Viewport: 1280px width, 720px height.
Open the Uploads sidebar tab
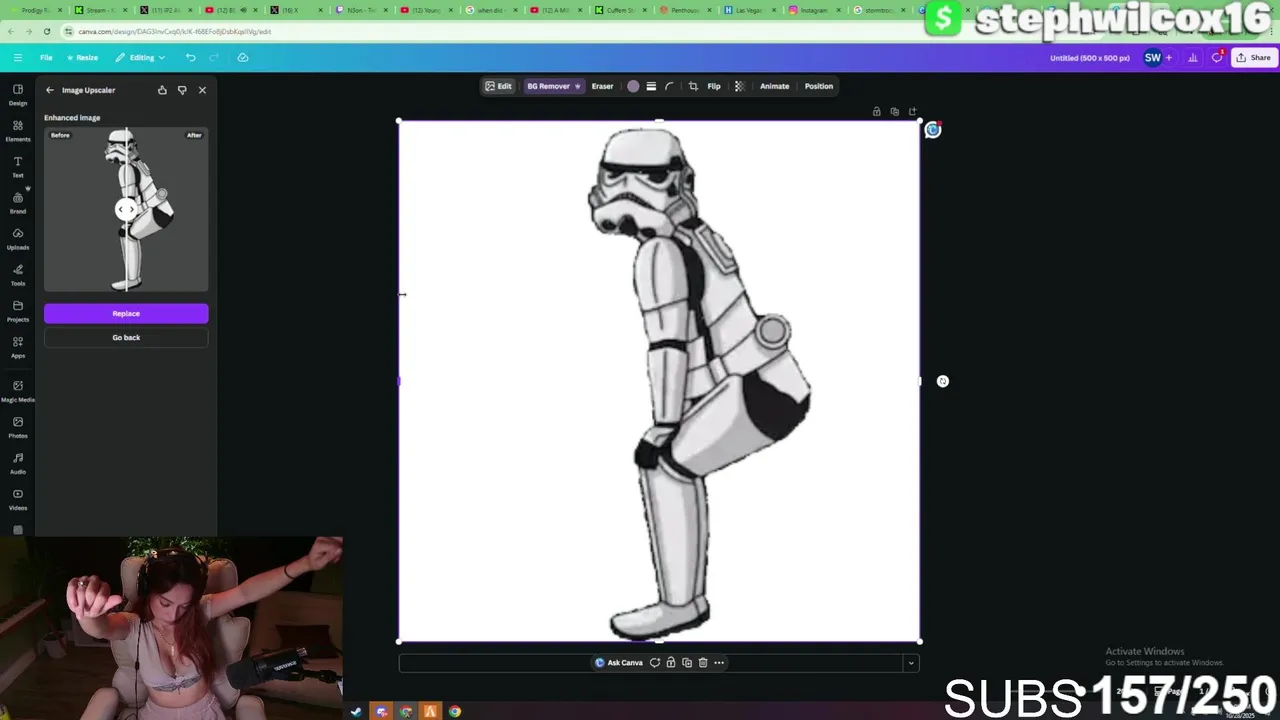point(18,239)
